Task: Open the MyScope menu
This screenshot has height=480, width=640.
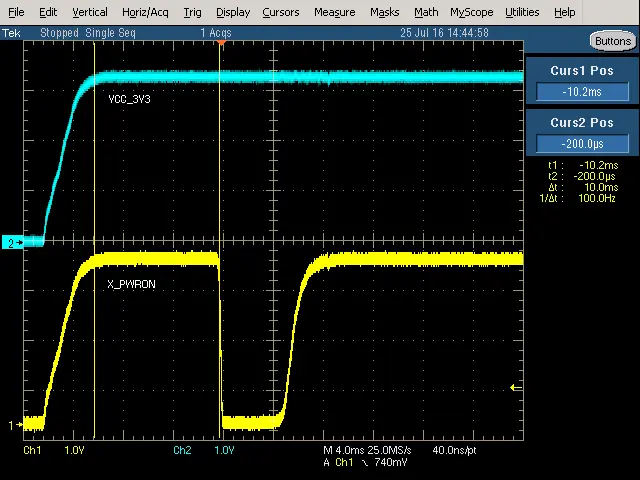Action: [x=472, y=12]
